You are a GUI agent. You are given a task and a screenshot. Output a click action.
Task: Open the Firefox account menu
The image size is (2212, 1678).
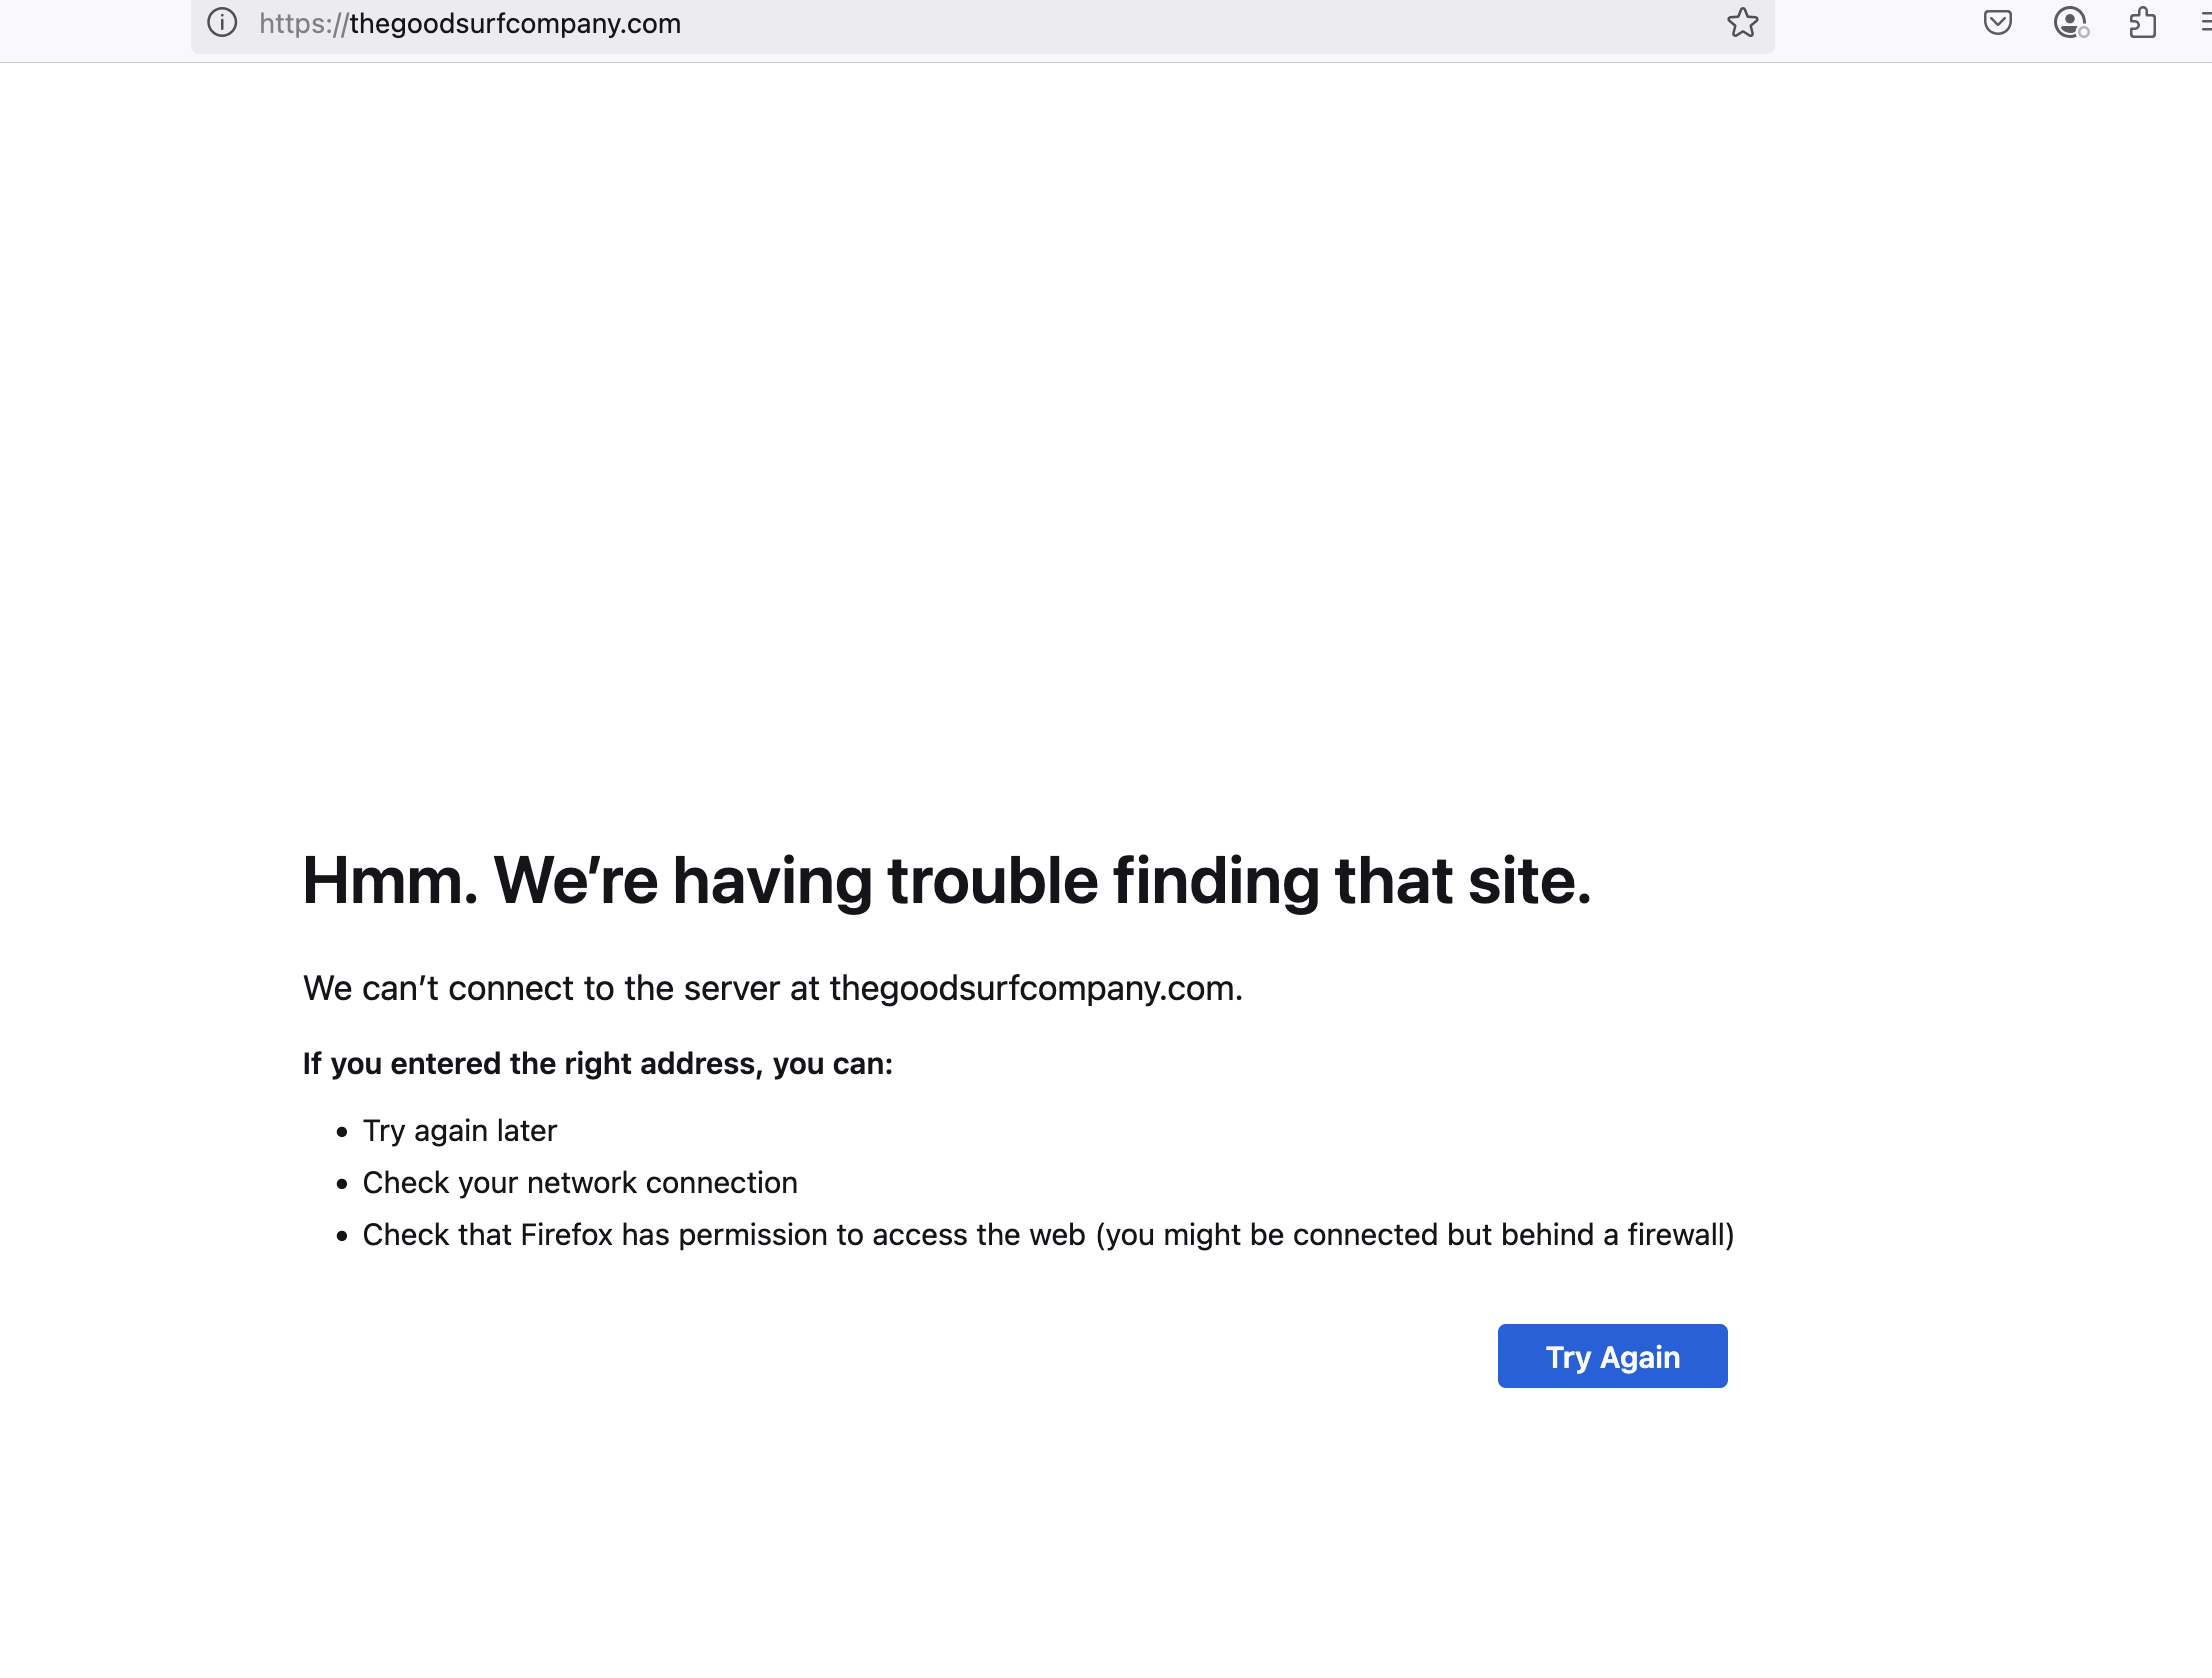click(x=2070, y=23)
